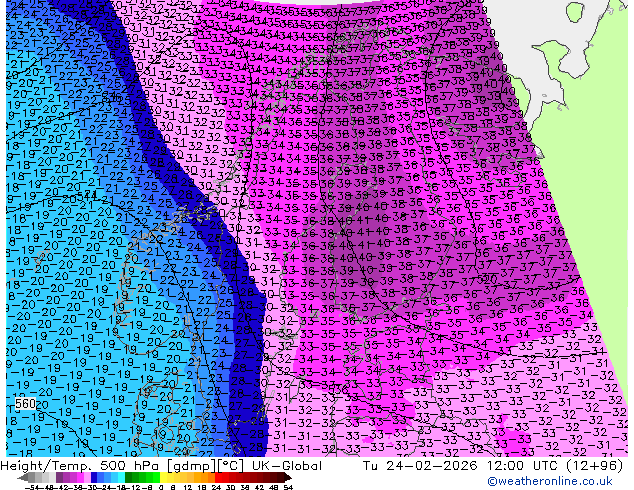Image resolution: width=634 pixels, height=490 pixels.
Task: Click the dark brown right arrow end of legend
Action: coord(288,477)
